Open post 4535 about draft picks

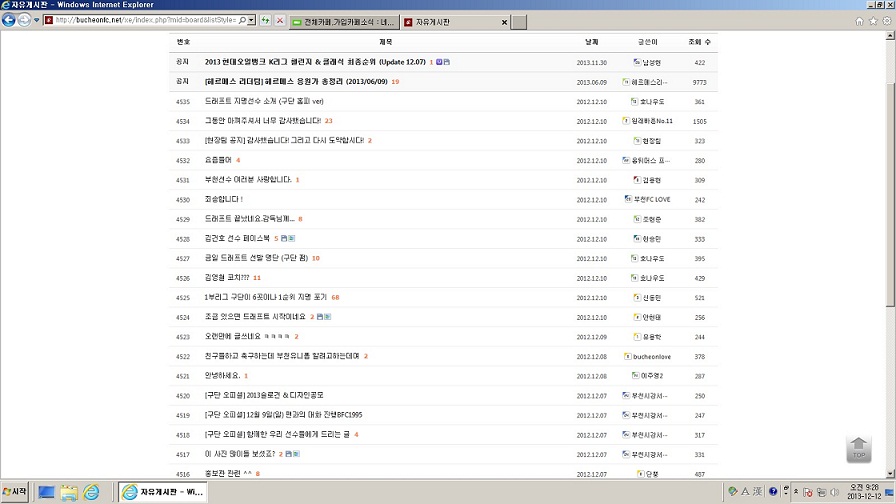264,101
